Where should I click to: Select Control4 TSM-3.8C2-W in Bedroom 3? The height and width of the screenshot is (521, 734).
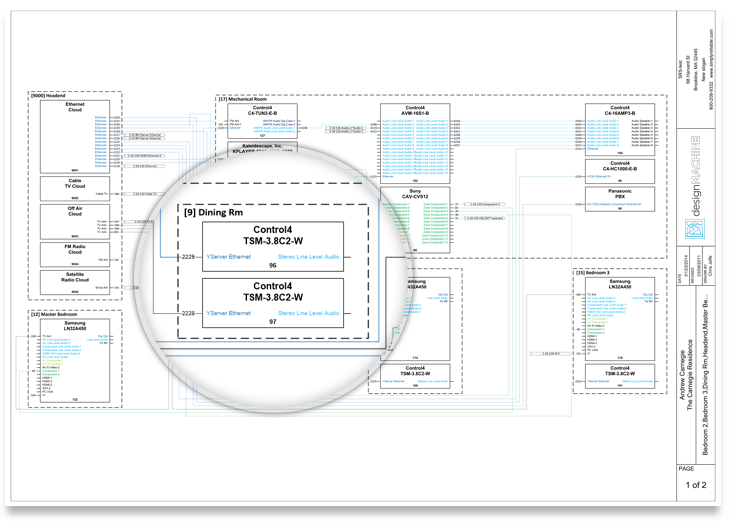coord(620,376)
